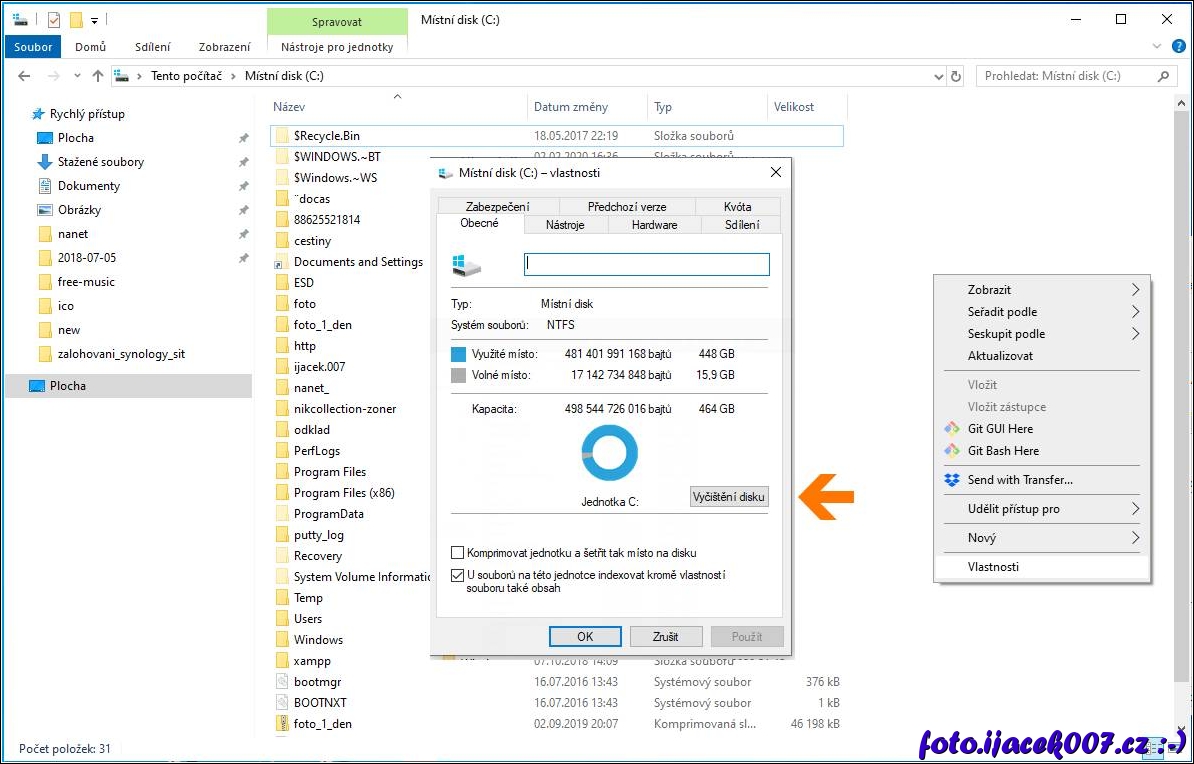Open the Git Bash Here entry icon
Screen dimensions: 1194x764
tap(952, 451)
